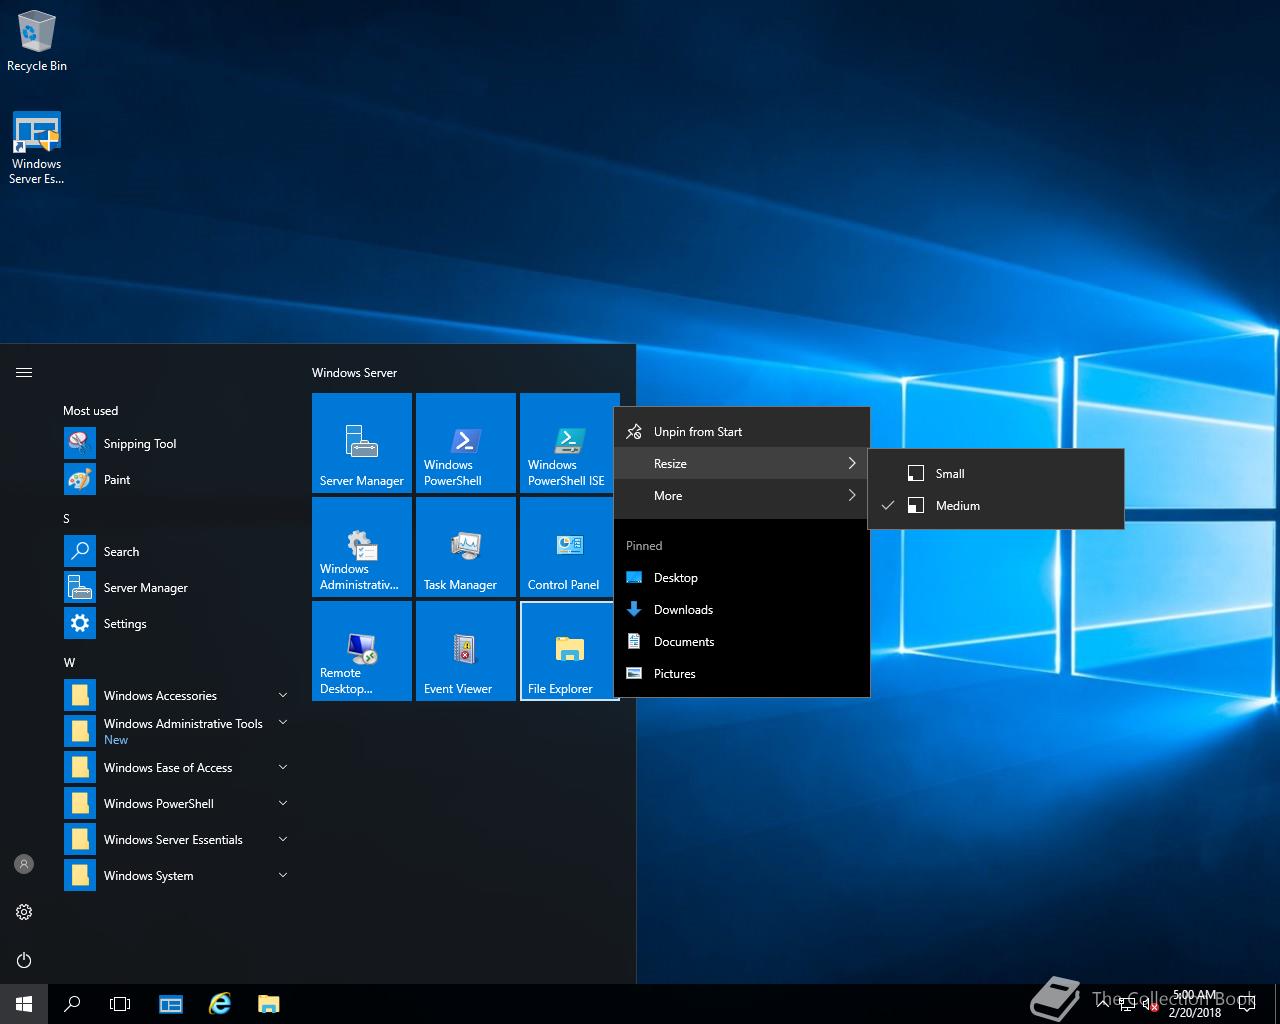Expand Windows Accessories folder

178,696
